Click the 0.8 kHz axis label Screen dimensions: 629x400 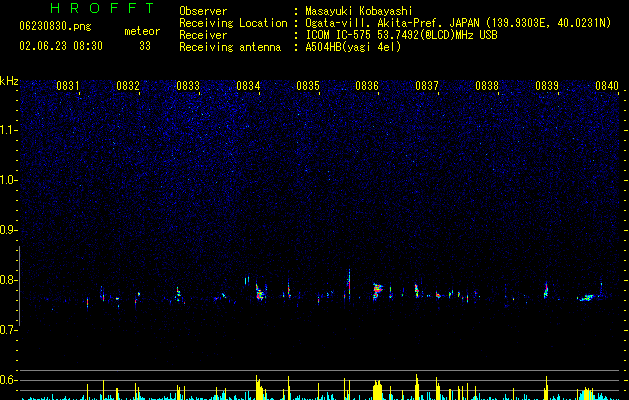(9, 280)
